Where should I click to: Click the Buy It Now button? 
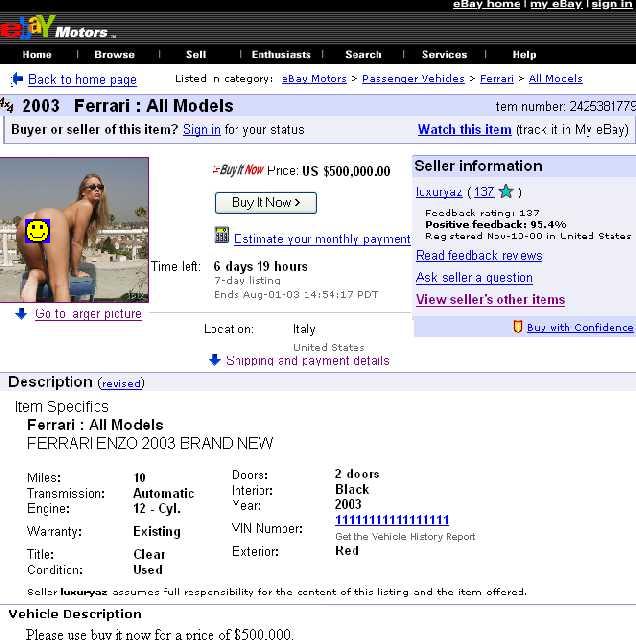266,203
